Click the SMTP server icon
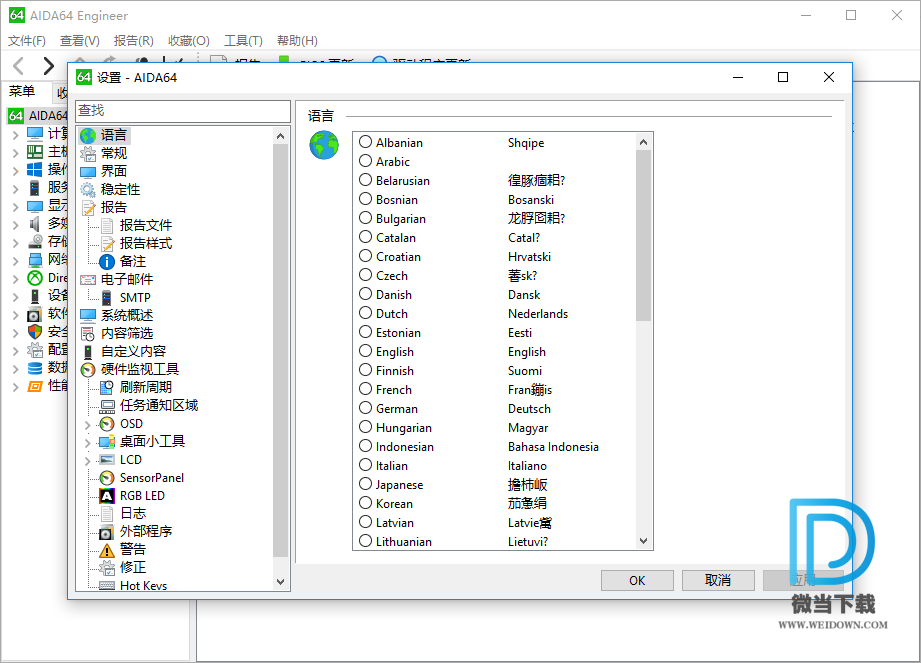Image resolution: width=921 pixels, height=663 pixels. [107, 298]
